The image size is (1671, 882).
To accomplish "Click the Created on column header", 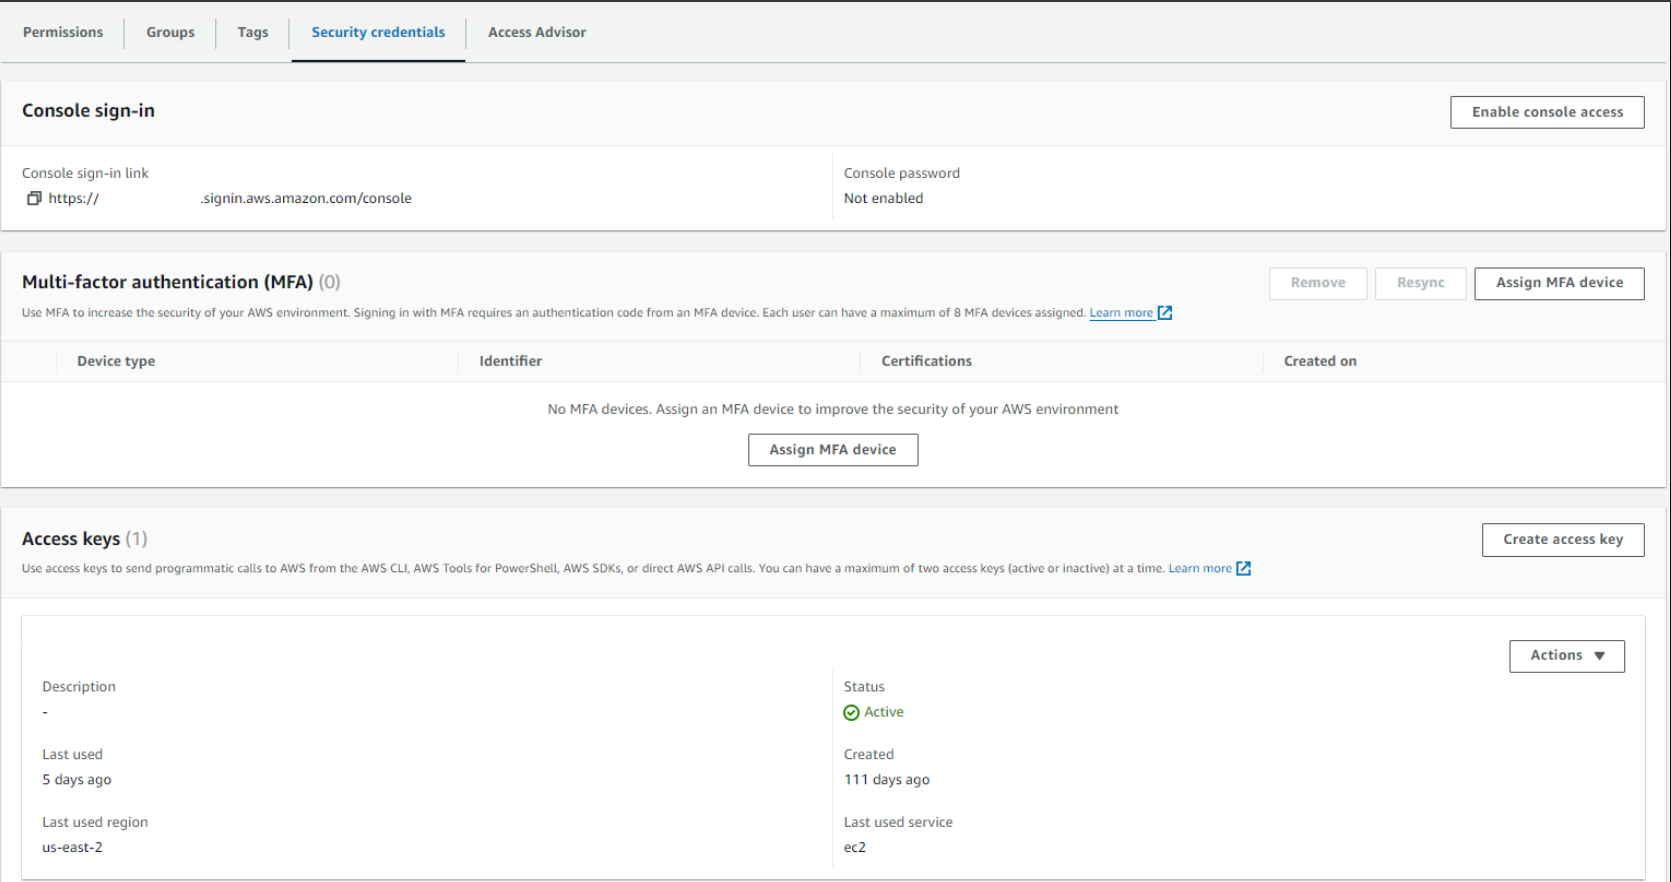I will point(1320,361).
